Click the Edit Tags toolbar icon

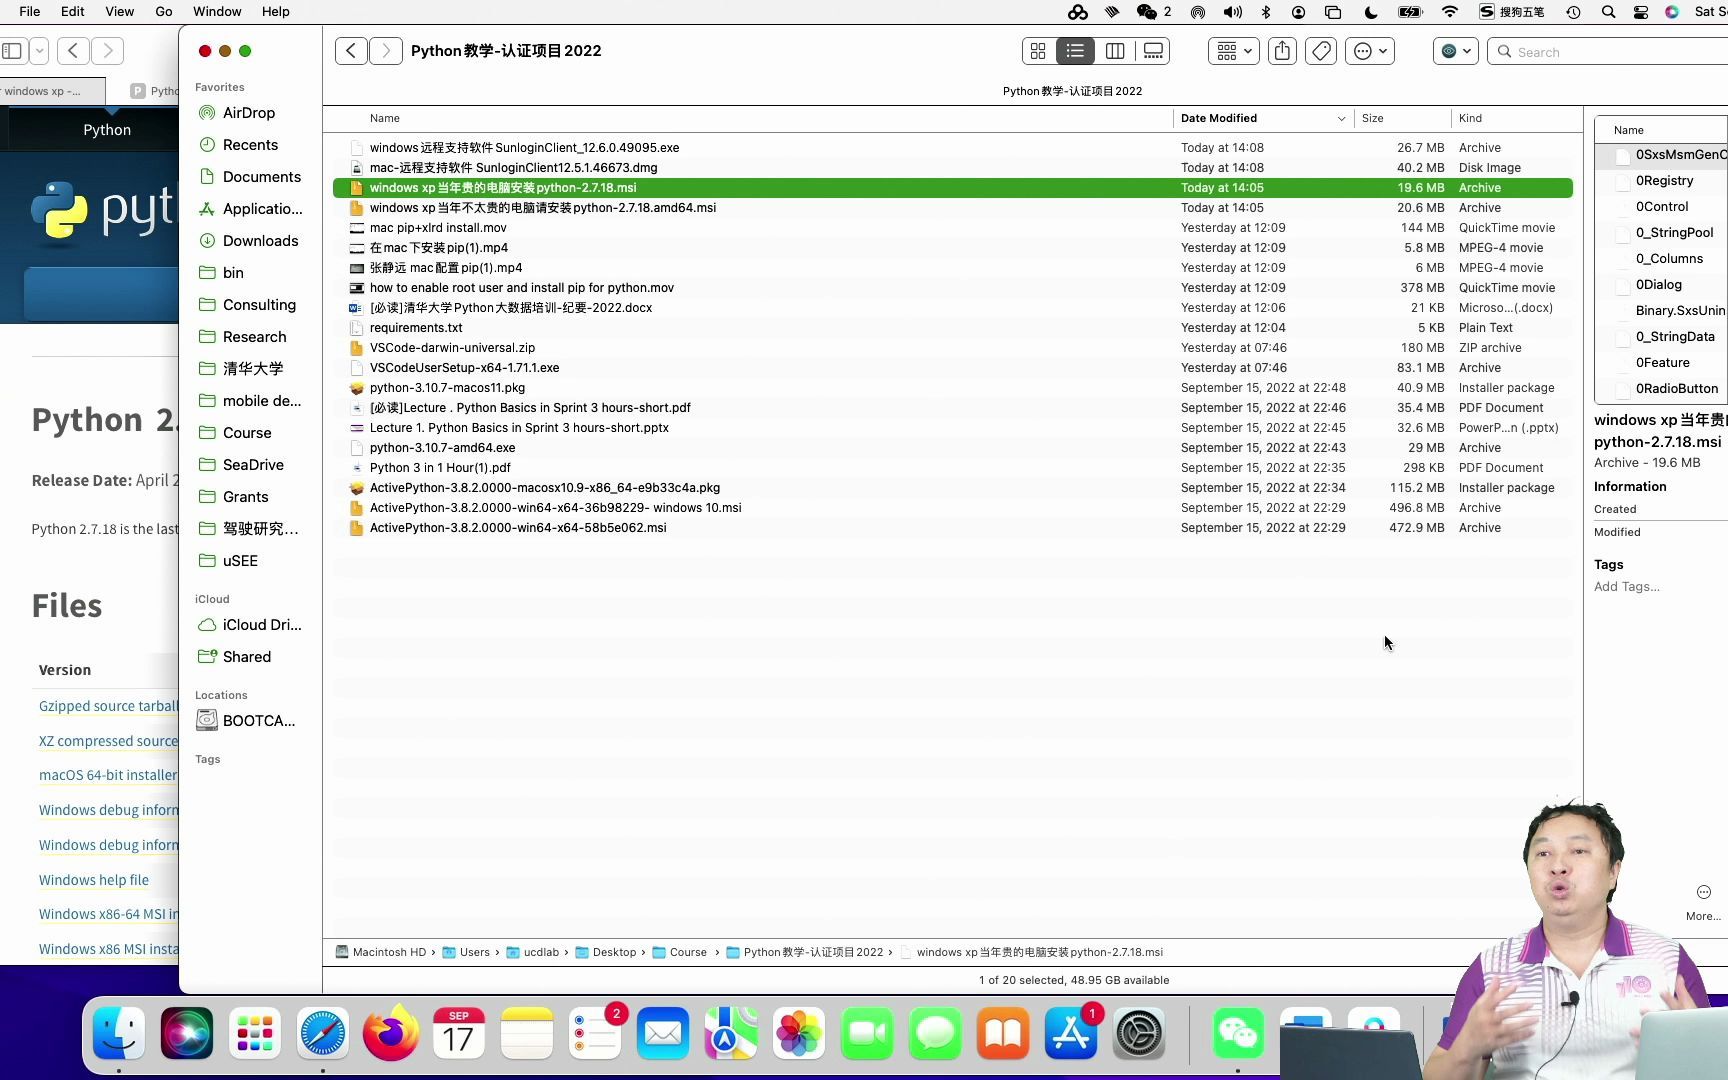click(x=1321, y=51)
